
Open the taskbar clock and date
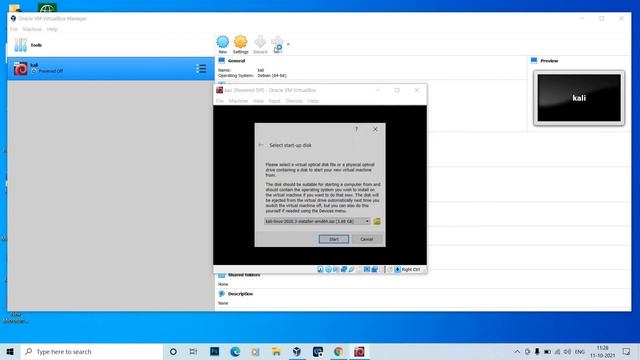pyautogui.click(x=602, y=351)
